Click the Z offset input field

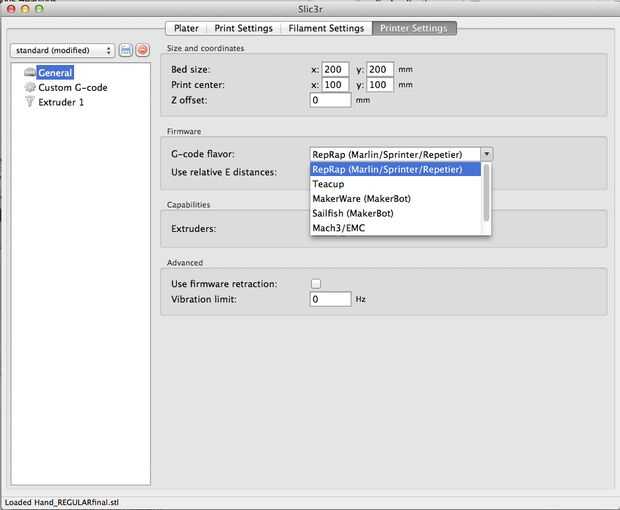[x=330, y=100]
